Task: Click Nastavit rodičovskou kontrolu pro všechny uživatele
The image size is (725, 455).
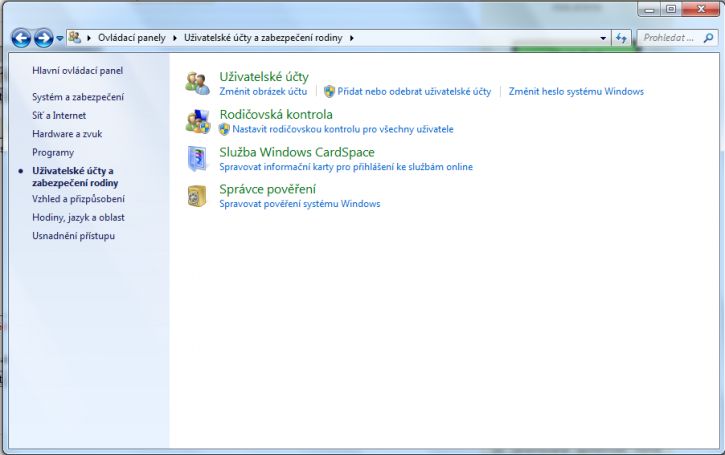Action: tap(343, 129)
